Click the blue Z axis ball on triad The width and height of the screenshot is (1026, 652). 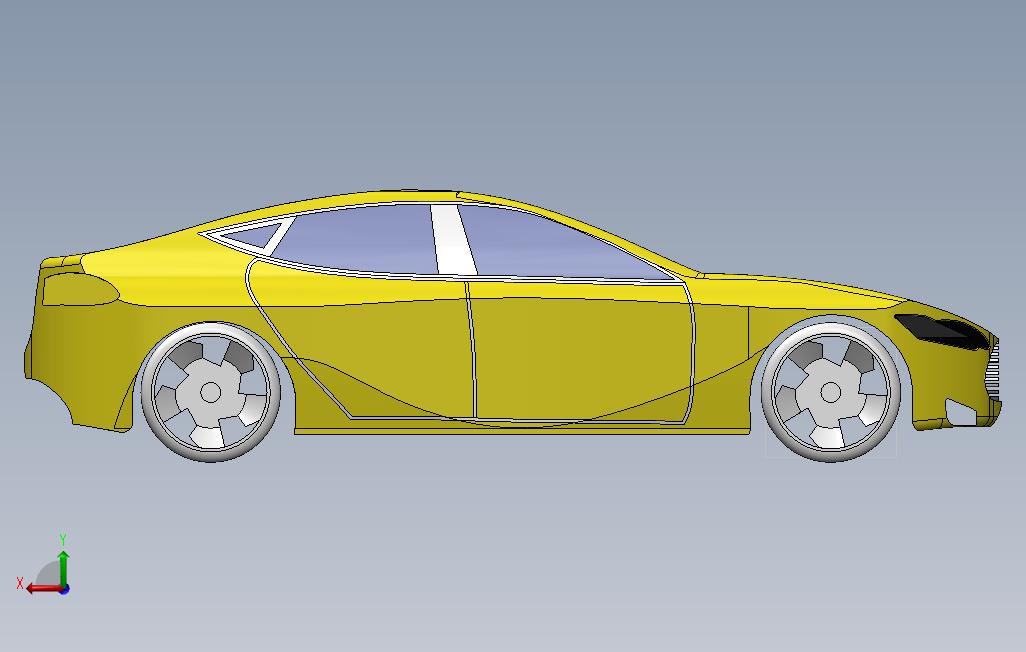pyautogui.click(x=64, y=590)
